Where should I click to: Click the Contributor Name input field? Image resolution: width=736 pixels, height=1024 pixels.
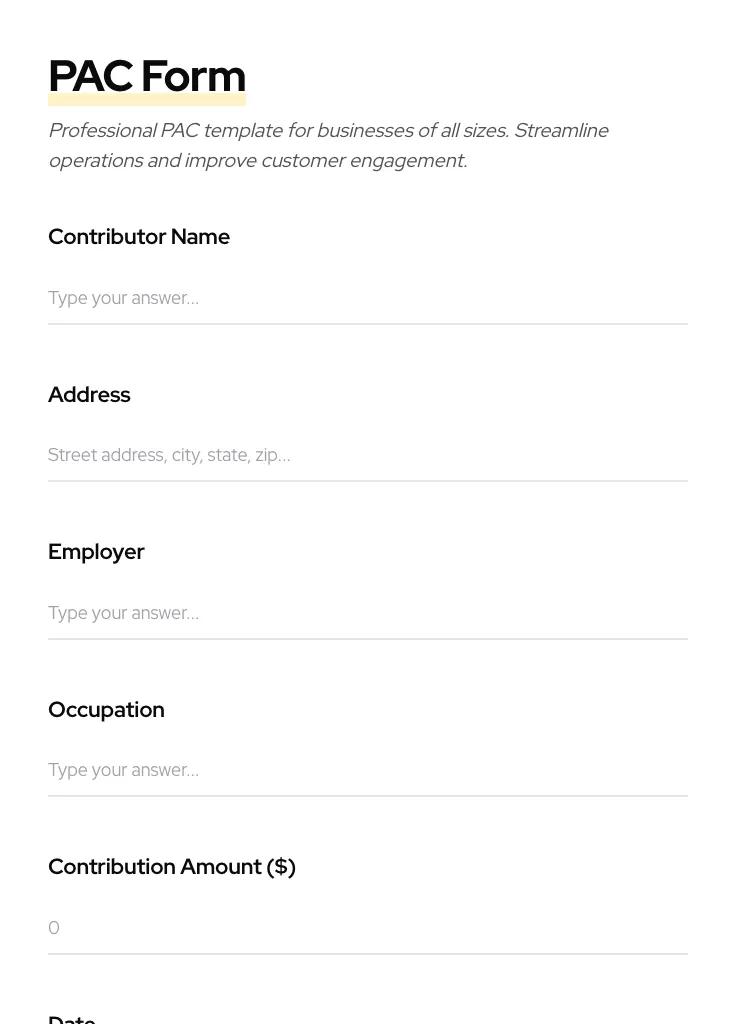pyautogui.click(x=367, y=298)
